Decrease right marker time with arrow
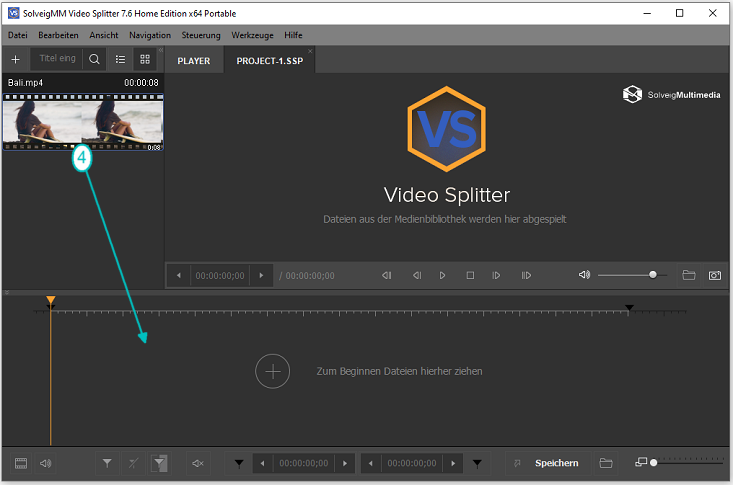The image size is (733, 485). pyautogui.click(x=370, y=463)
